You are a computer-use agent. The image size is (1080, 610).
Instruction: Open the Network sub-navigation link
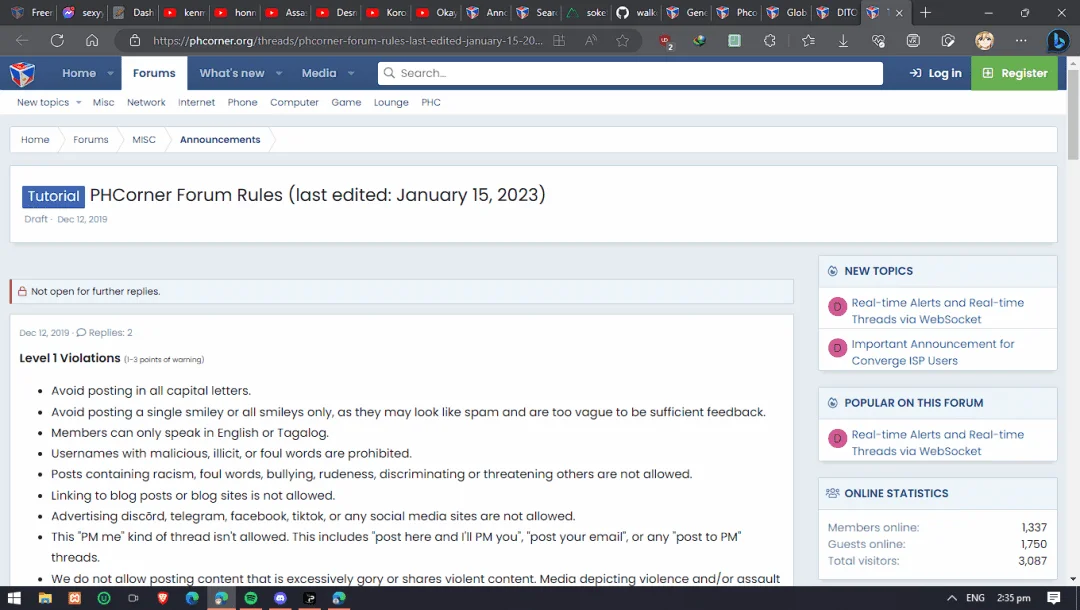pyautogui.click(x=146, y=103)
